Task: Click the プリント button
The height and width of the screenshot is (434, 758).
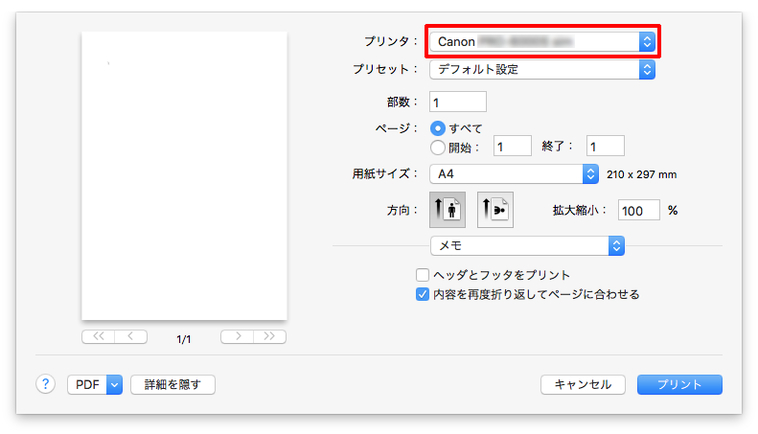Action: [x=680, y=384]
